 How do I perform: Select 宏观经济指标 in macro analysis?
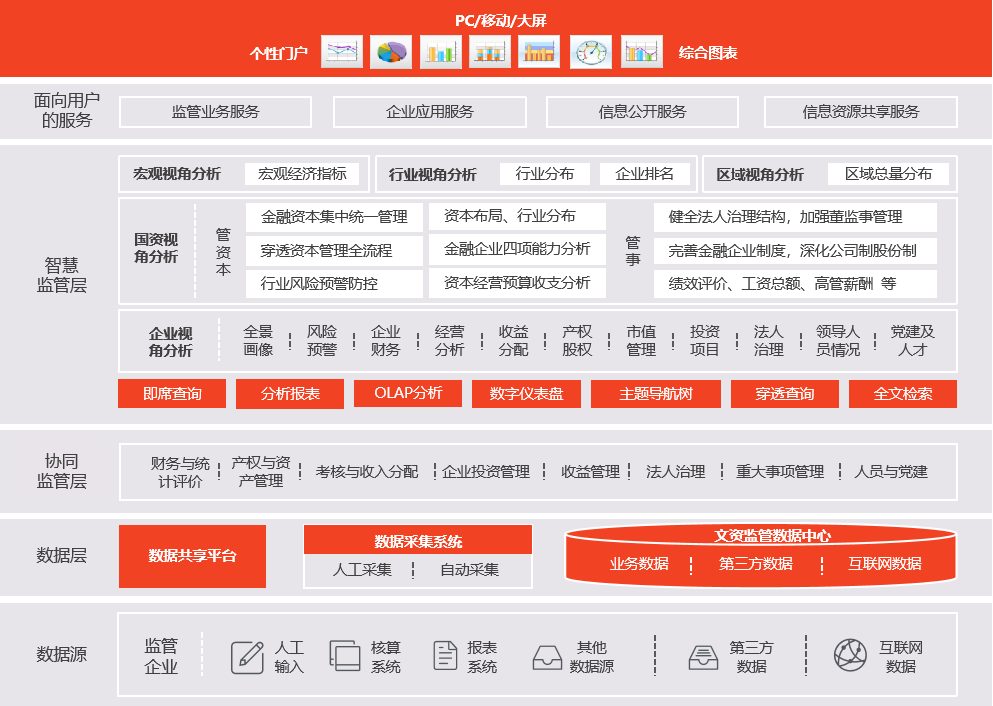coord(301,174)
